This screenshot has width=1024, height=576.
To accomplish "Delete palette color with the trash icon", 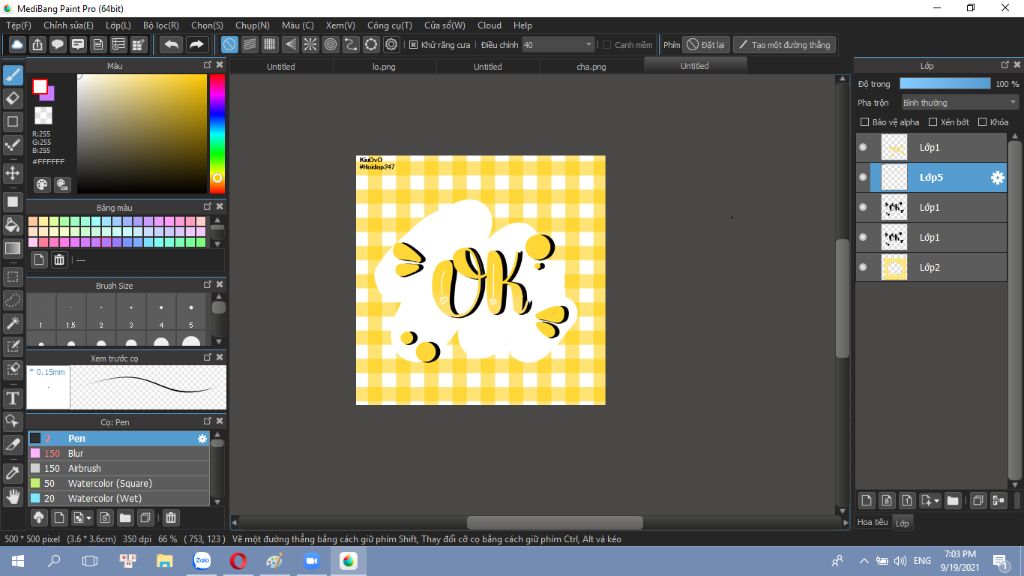I will click(59, 260).
